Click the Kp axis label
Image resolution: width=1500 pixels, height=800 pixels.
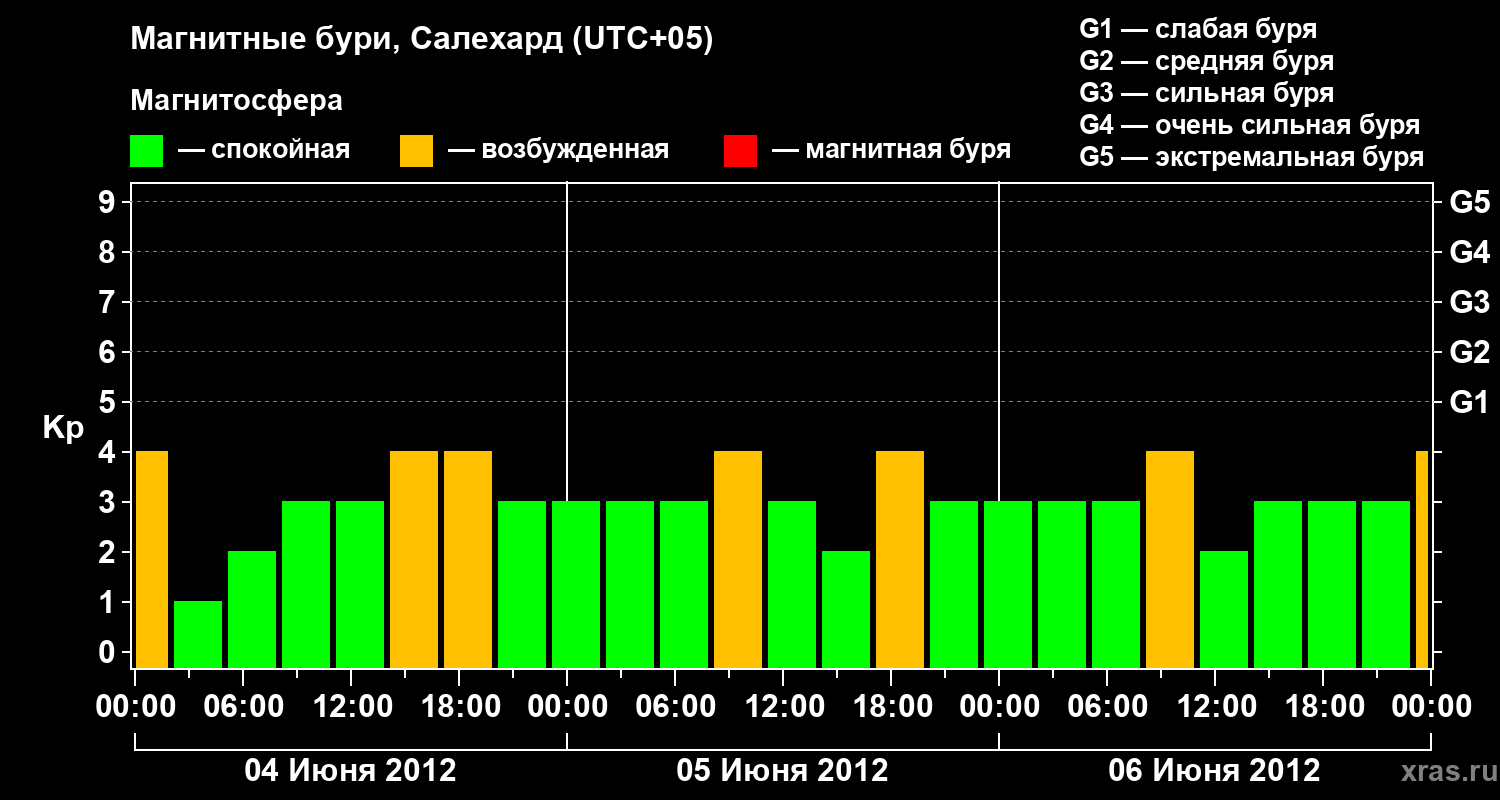point(64,429)
